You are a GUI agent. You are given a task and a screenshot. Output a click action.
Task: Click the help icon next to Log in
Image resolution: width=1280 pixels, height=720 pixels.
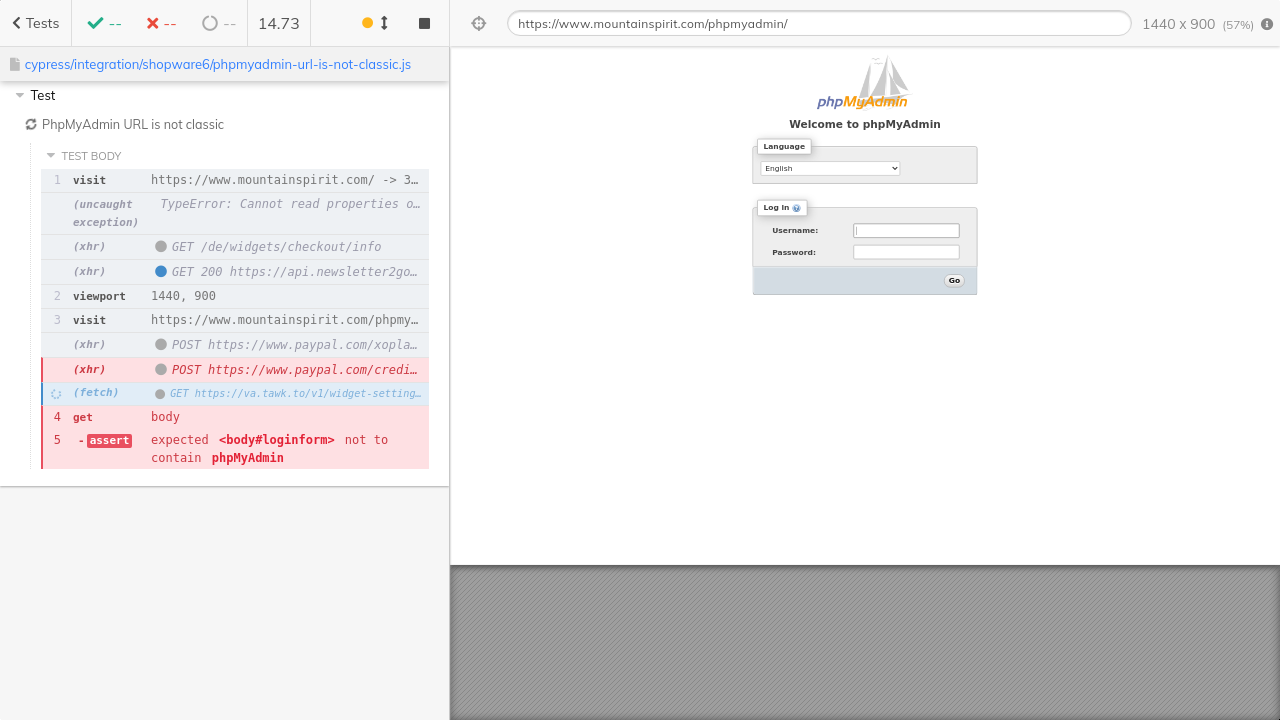coord(797,208)
